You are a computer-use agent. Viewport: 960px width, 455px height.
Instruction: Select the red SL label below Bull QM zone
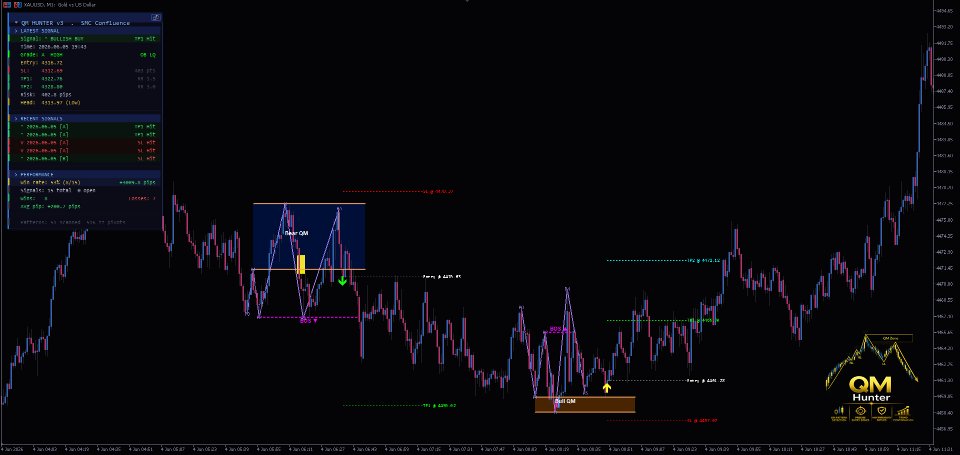coord(702,421)
